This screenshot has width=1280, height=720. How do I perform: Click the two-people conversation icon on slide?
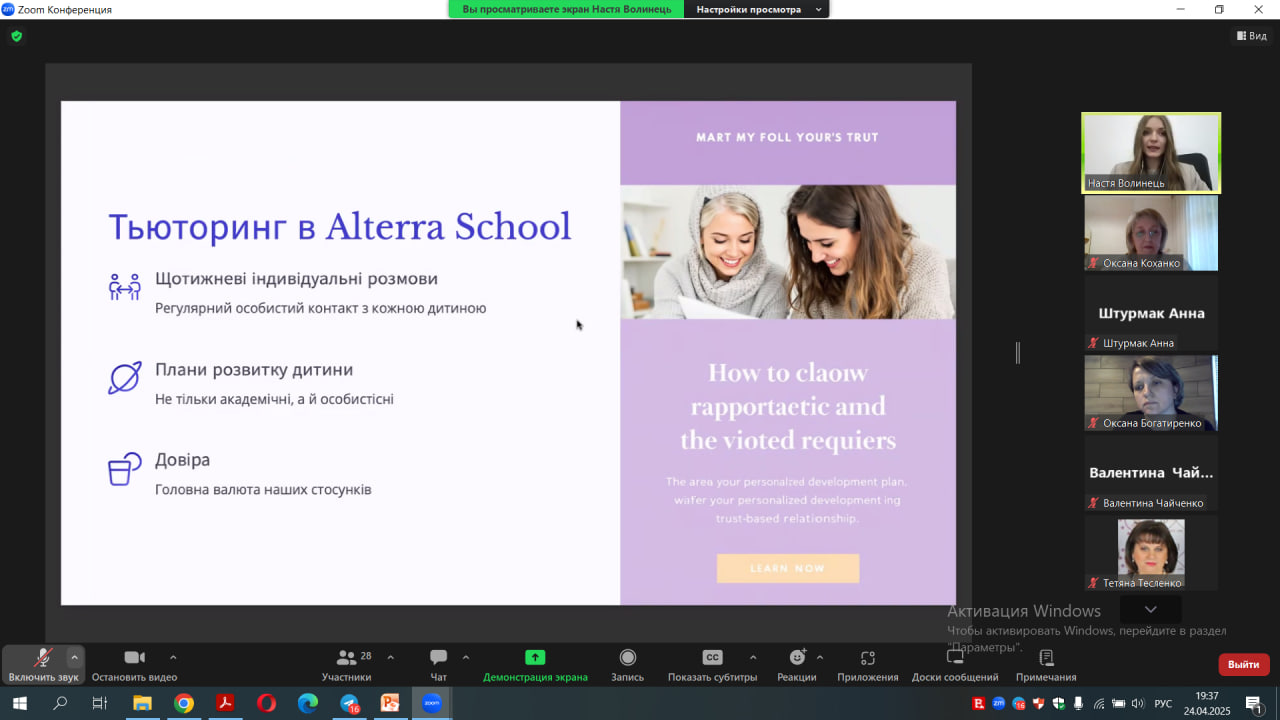click(125, 287)
